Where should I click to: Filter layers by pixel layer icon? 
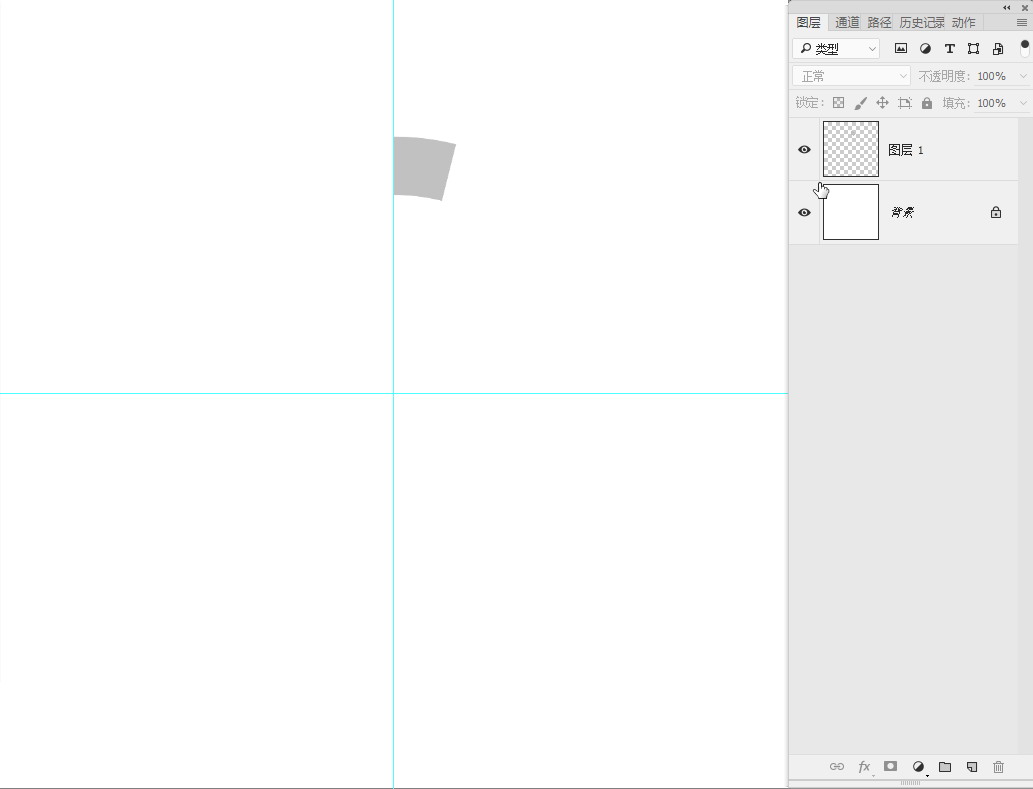click(x=901, y=48)
